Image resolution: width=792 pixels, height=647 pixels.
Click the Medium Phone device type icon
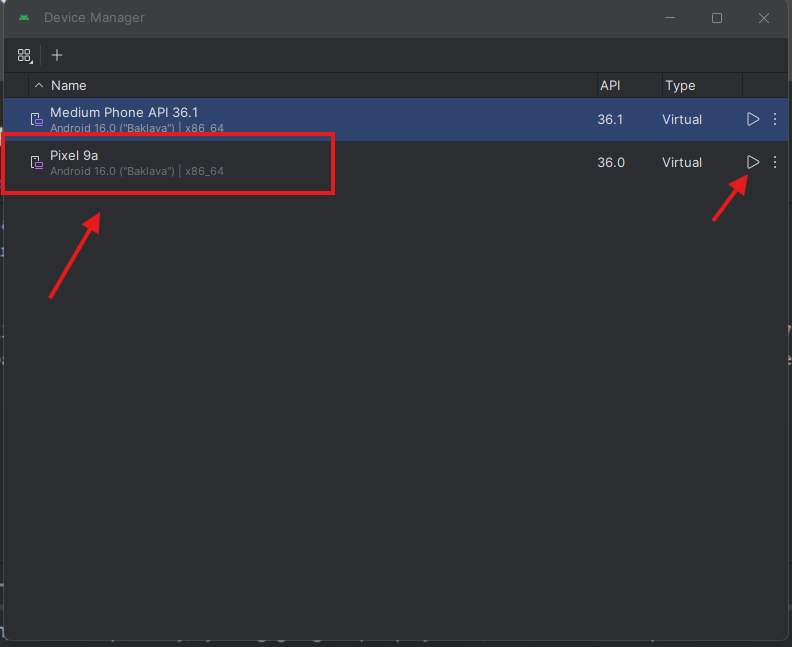point(36,120)
